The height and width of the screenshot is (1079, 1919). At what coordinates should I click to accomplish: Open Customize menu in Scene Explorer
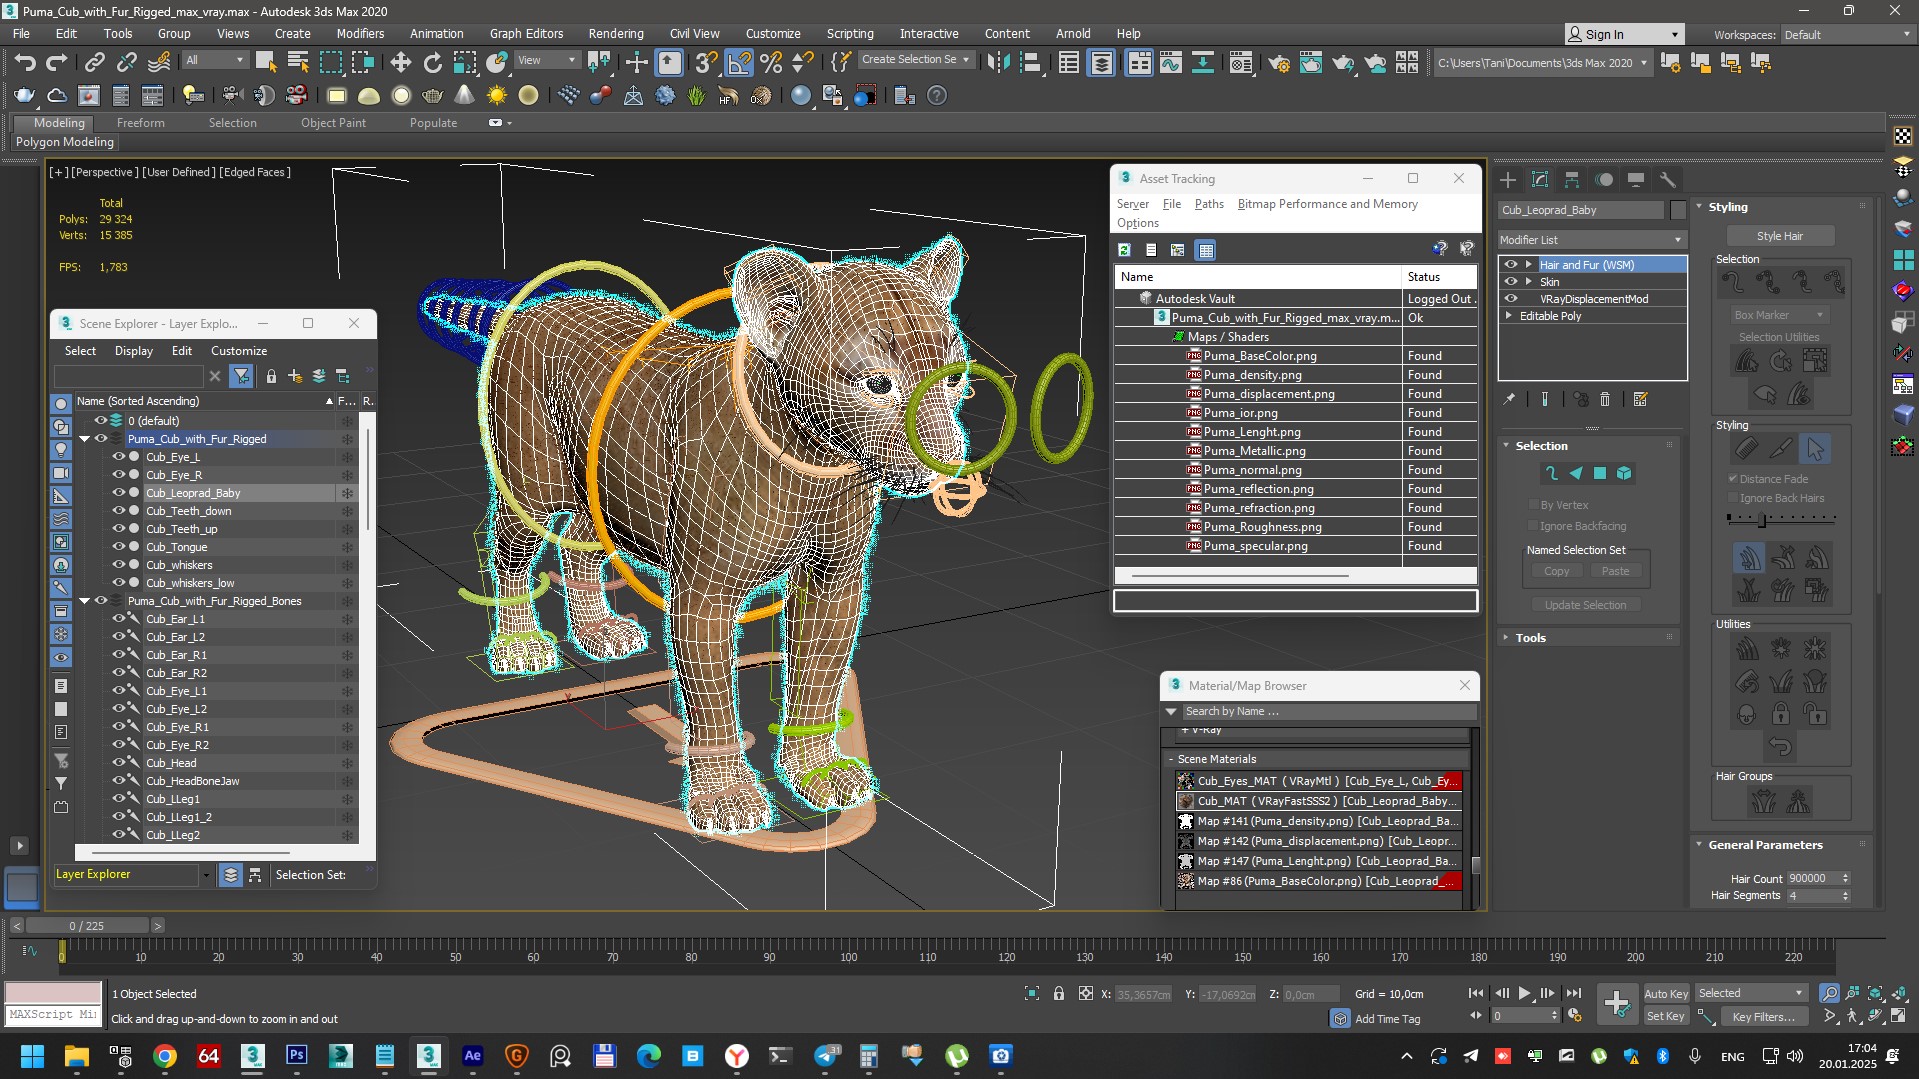point(239,351)
